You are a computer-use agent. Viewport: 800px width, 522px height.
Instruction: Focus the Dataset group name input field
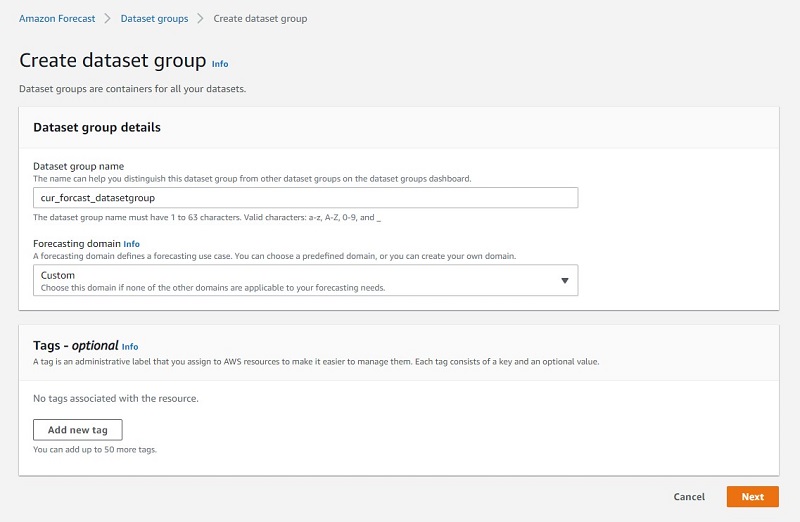point(305,197)
